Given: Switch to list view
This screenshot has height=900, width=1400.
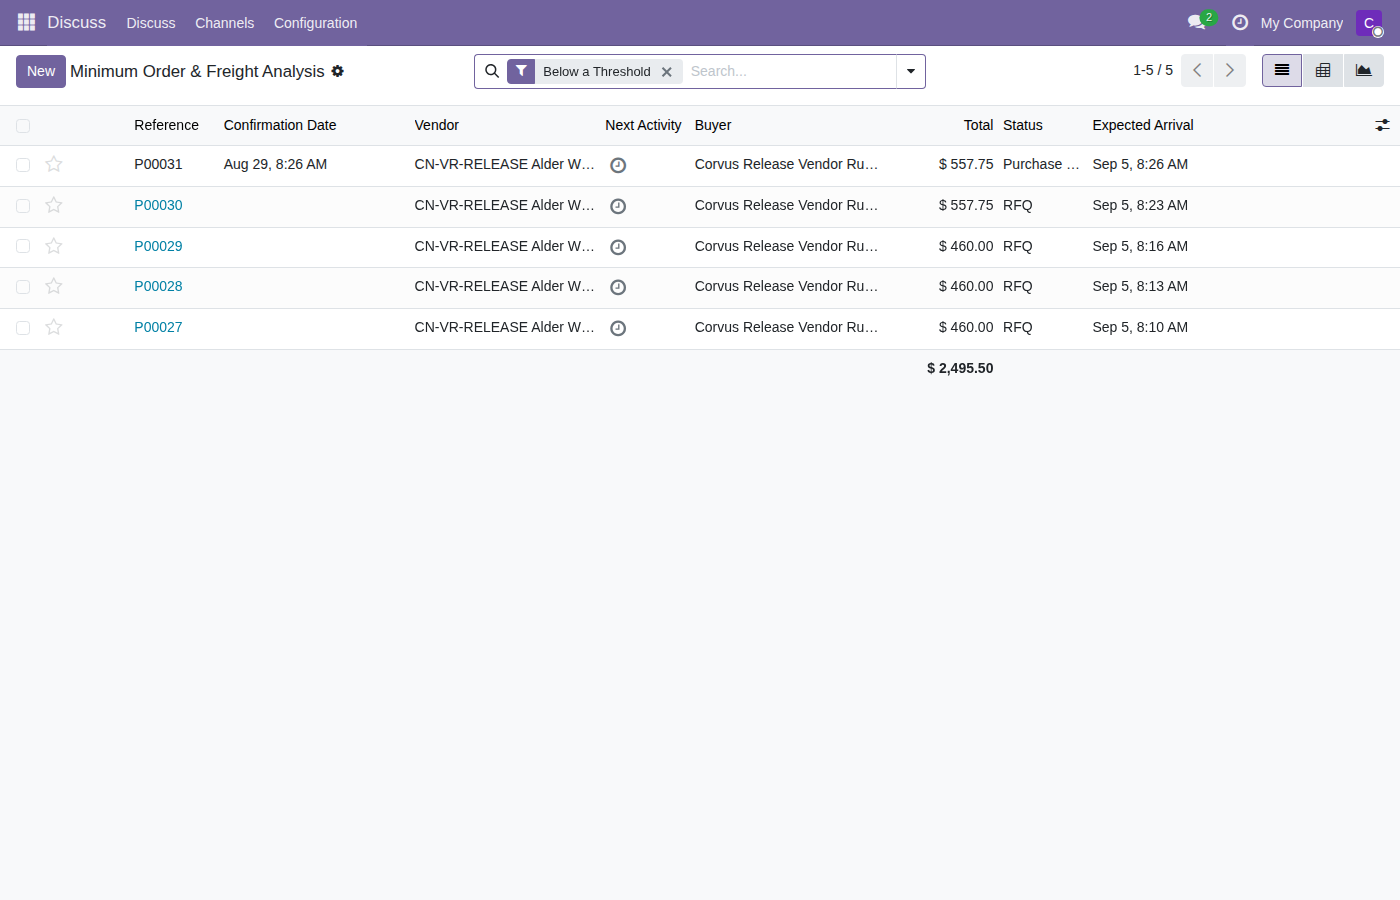Looking at the screenshot, I should click(1282, 71).
